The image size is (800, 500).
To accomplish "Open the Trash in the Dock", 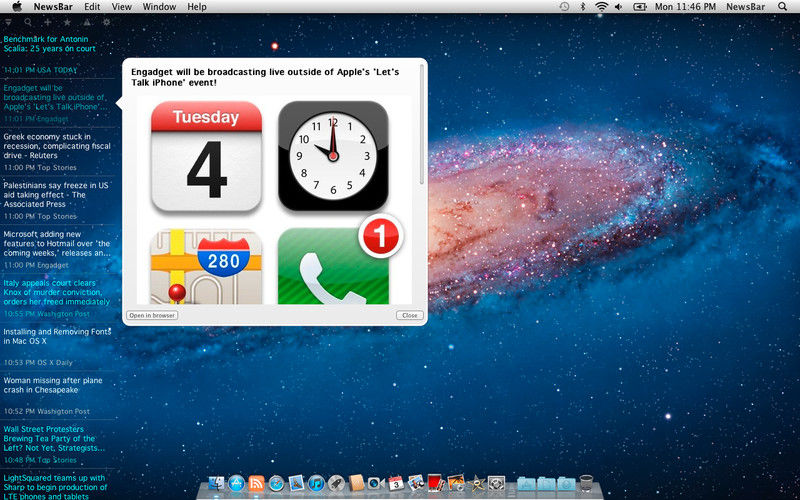I will point(586,483).
